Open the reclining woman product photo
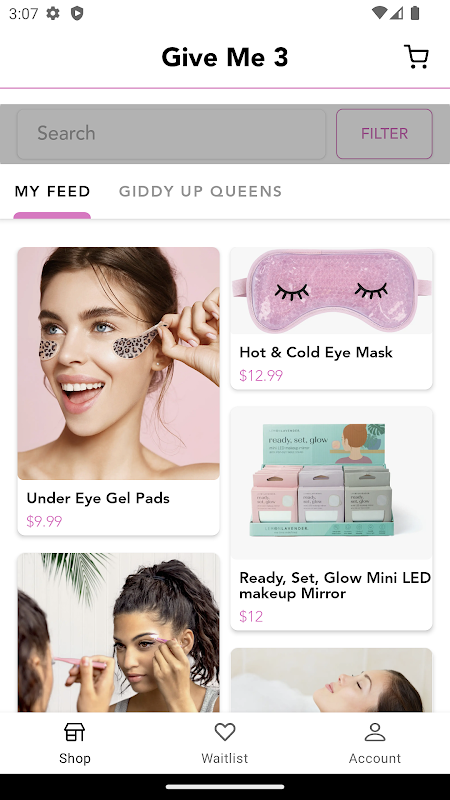 331,680
